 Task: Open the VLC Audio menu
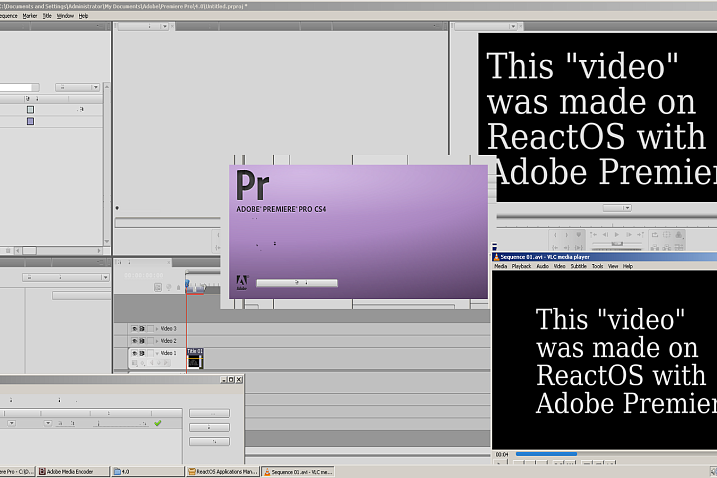pos(542,266)
